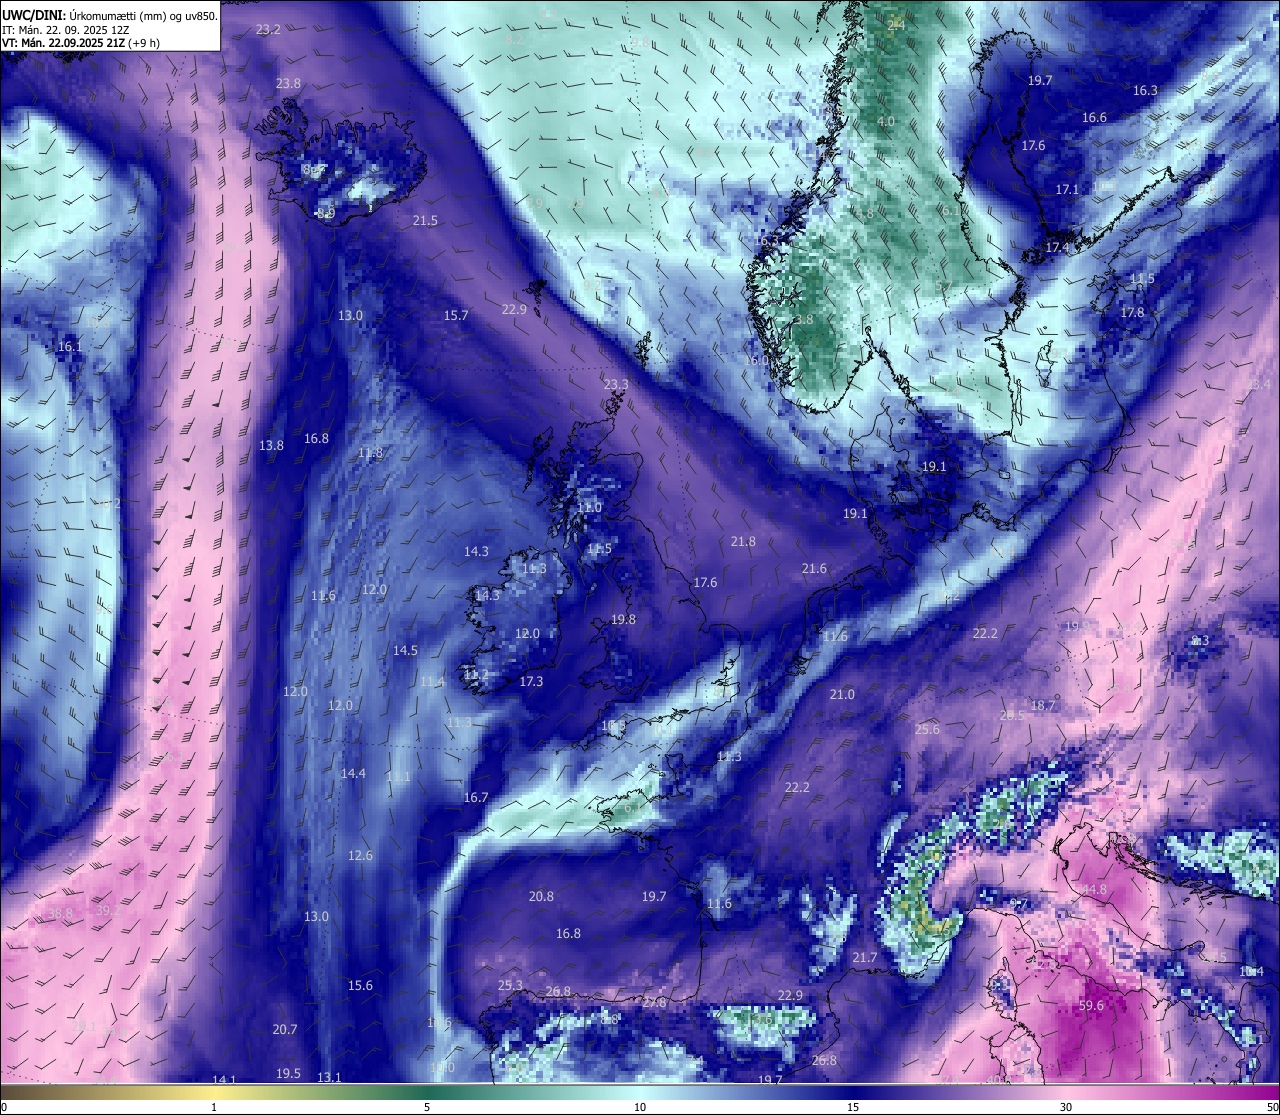This screenshot has width=1280, height=1115.
Task: Click the 23.8 value above Iceland
Action: click(x=288, y=84)
